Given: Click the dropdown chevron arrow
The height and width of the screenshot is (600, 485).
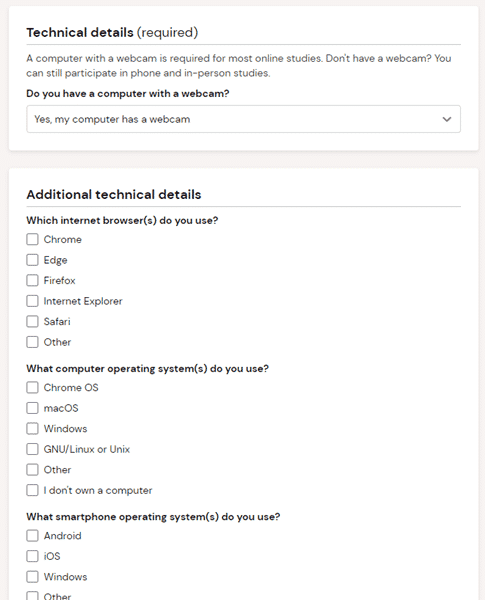Looking at the screenshot, I should (446, 119).
